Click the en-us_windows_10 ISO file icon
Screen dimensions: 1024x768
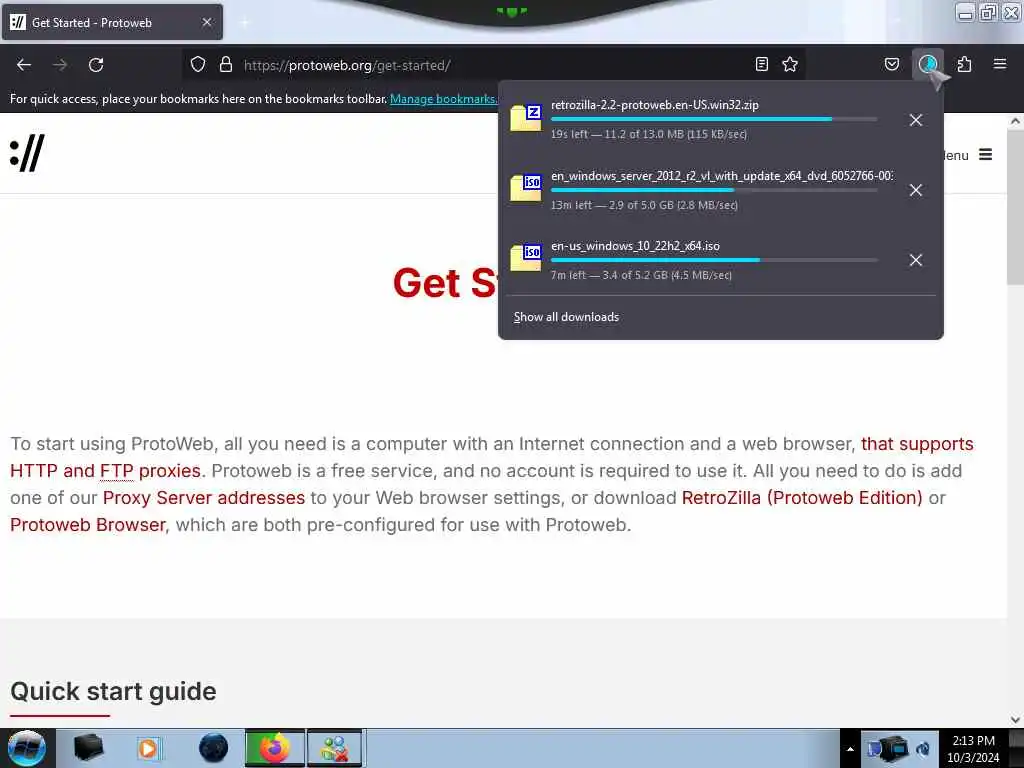[526, 258]
